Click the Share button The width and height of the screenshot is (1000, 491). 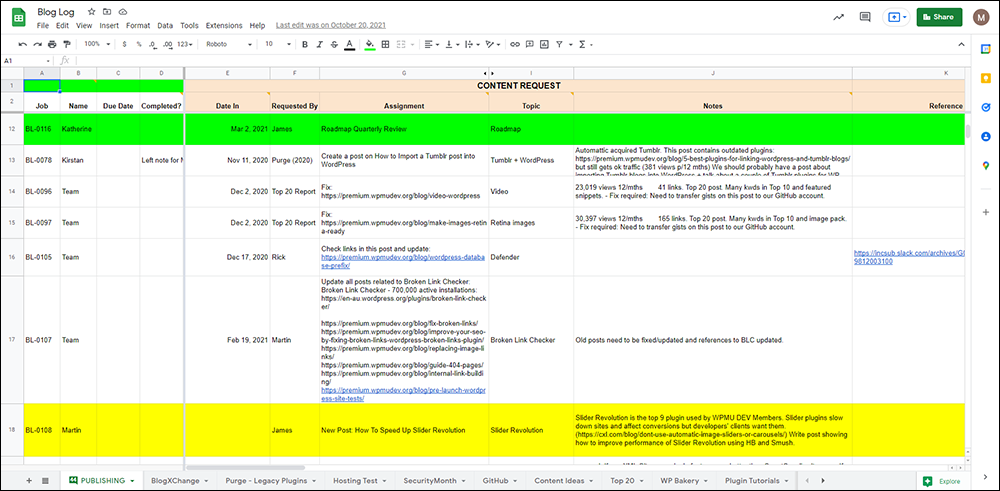tap(939, 17)
